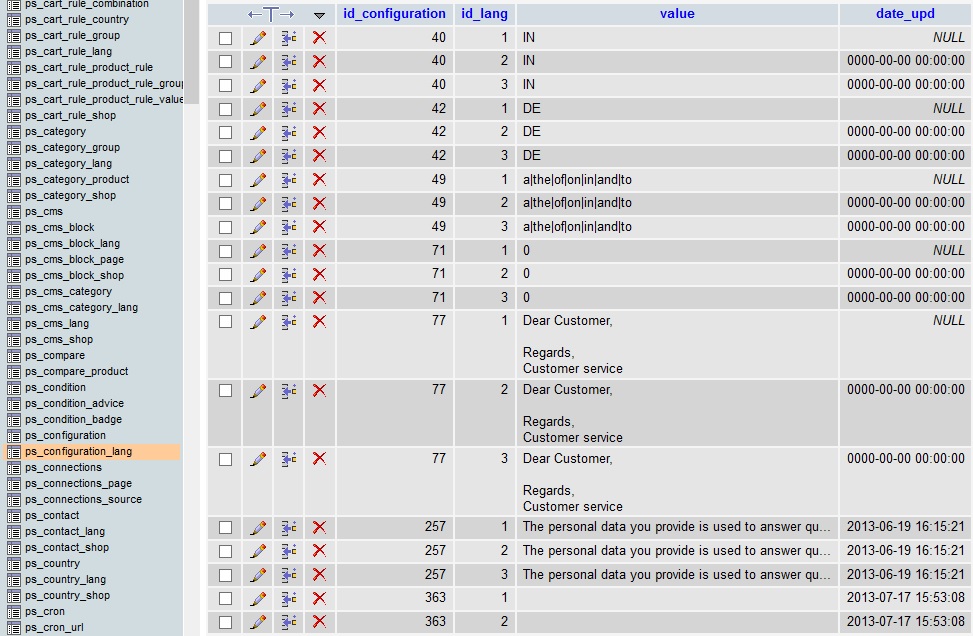Screen dimensions: 973x636
Task: Sort by value column header
Action: 677,14
